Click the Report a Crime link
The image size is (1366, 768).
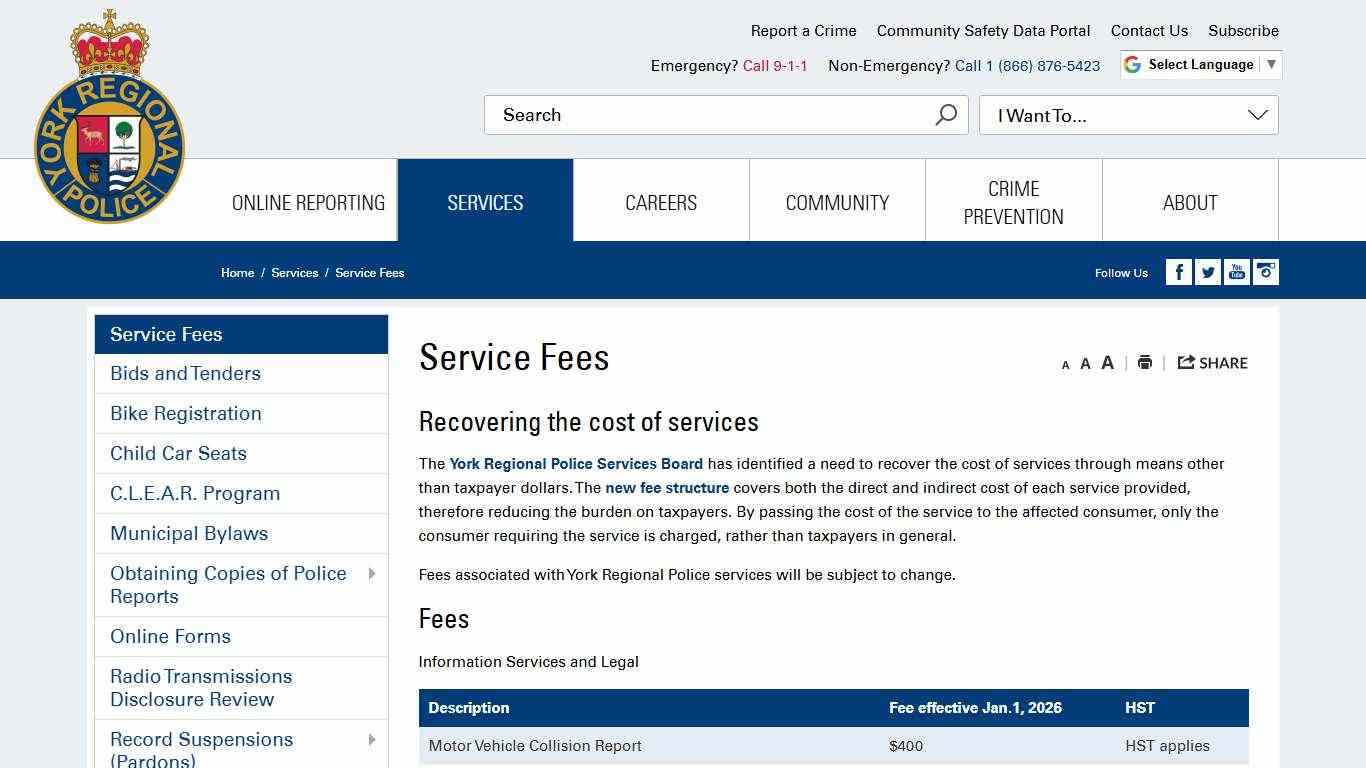coord(803,30)
